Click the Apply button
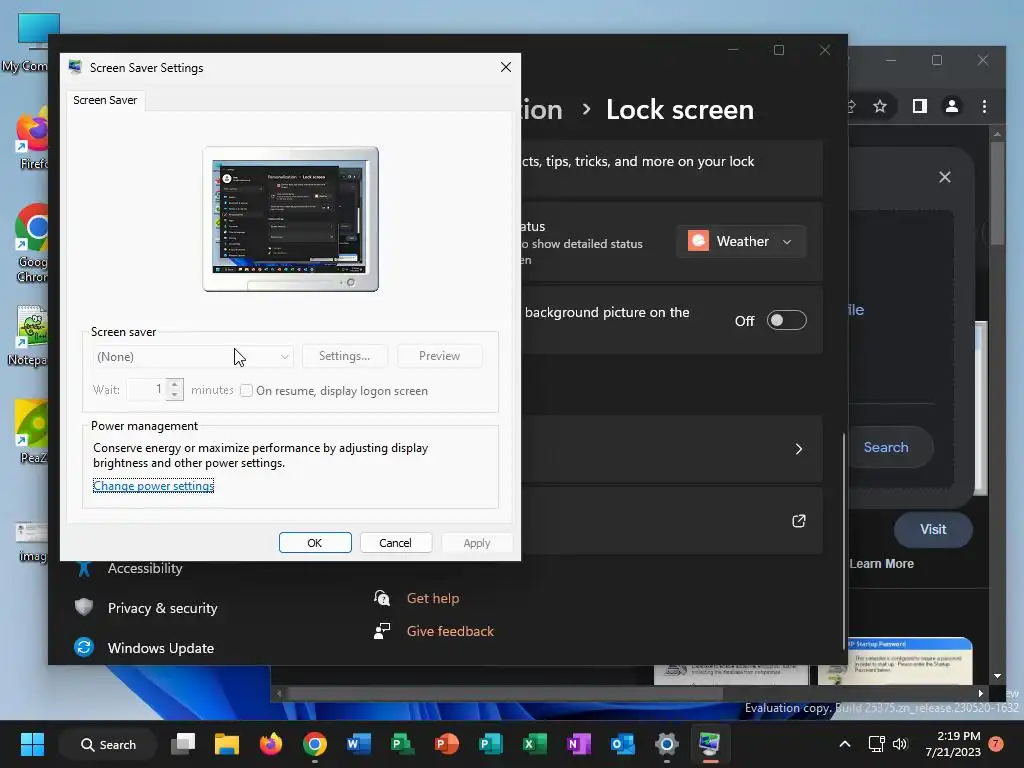The width and height of the screenshot is (1024, 768). [x=477, y=543]
